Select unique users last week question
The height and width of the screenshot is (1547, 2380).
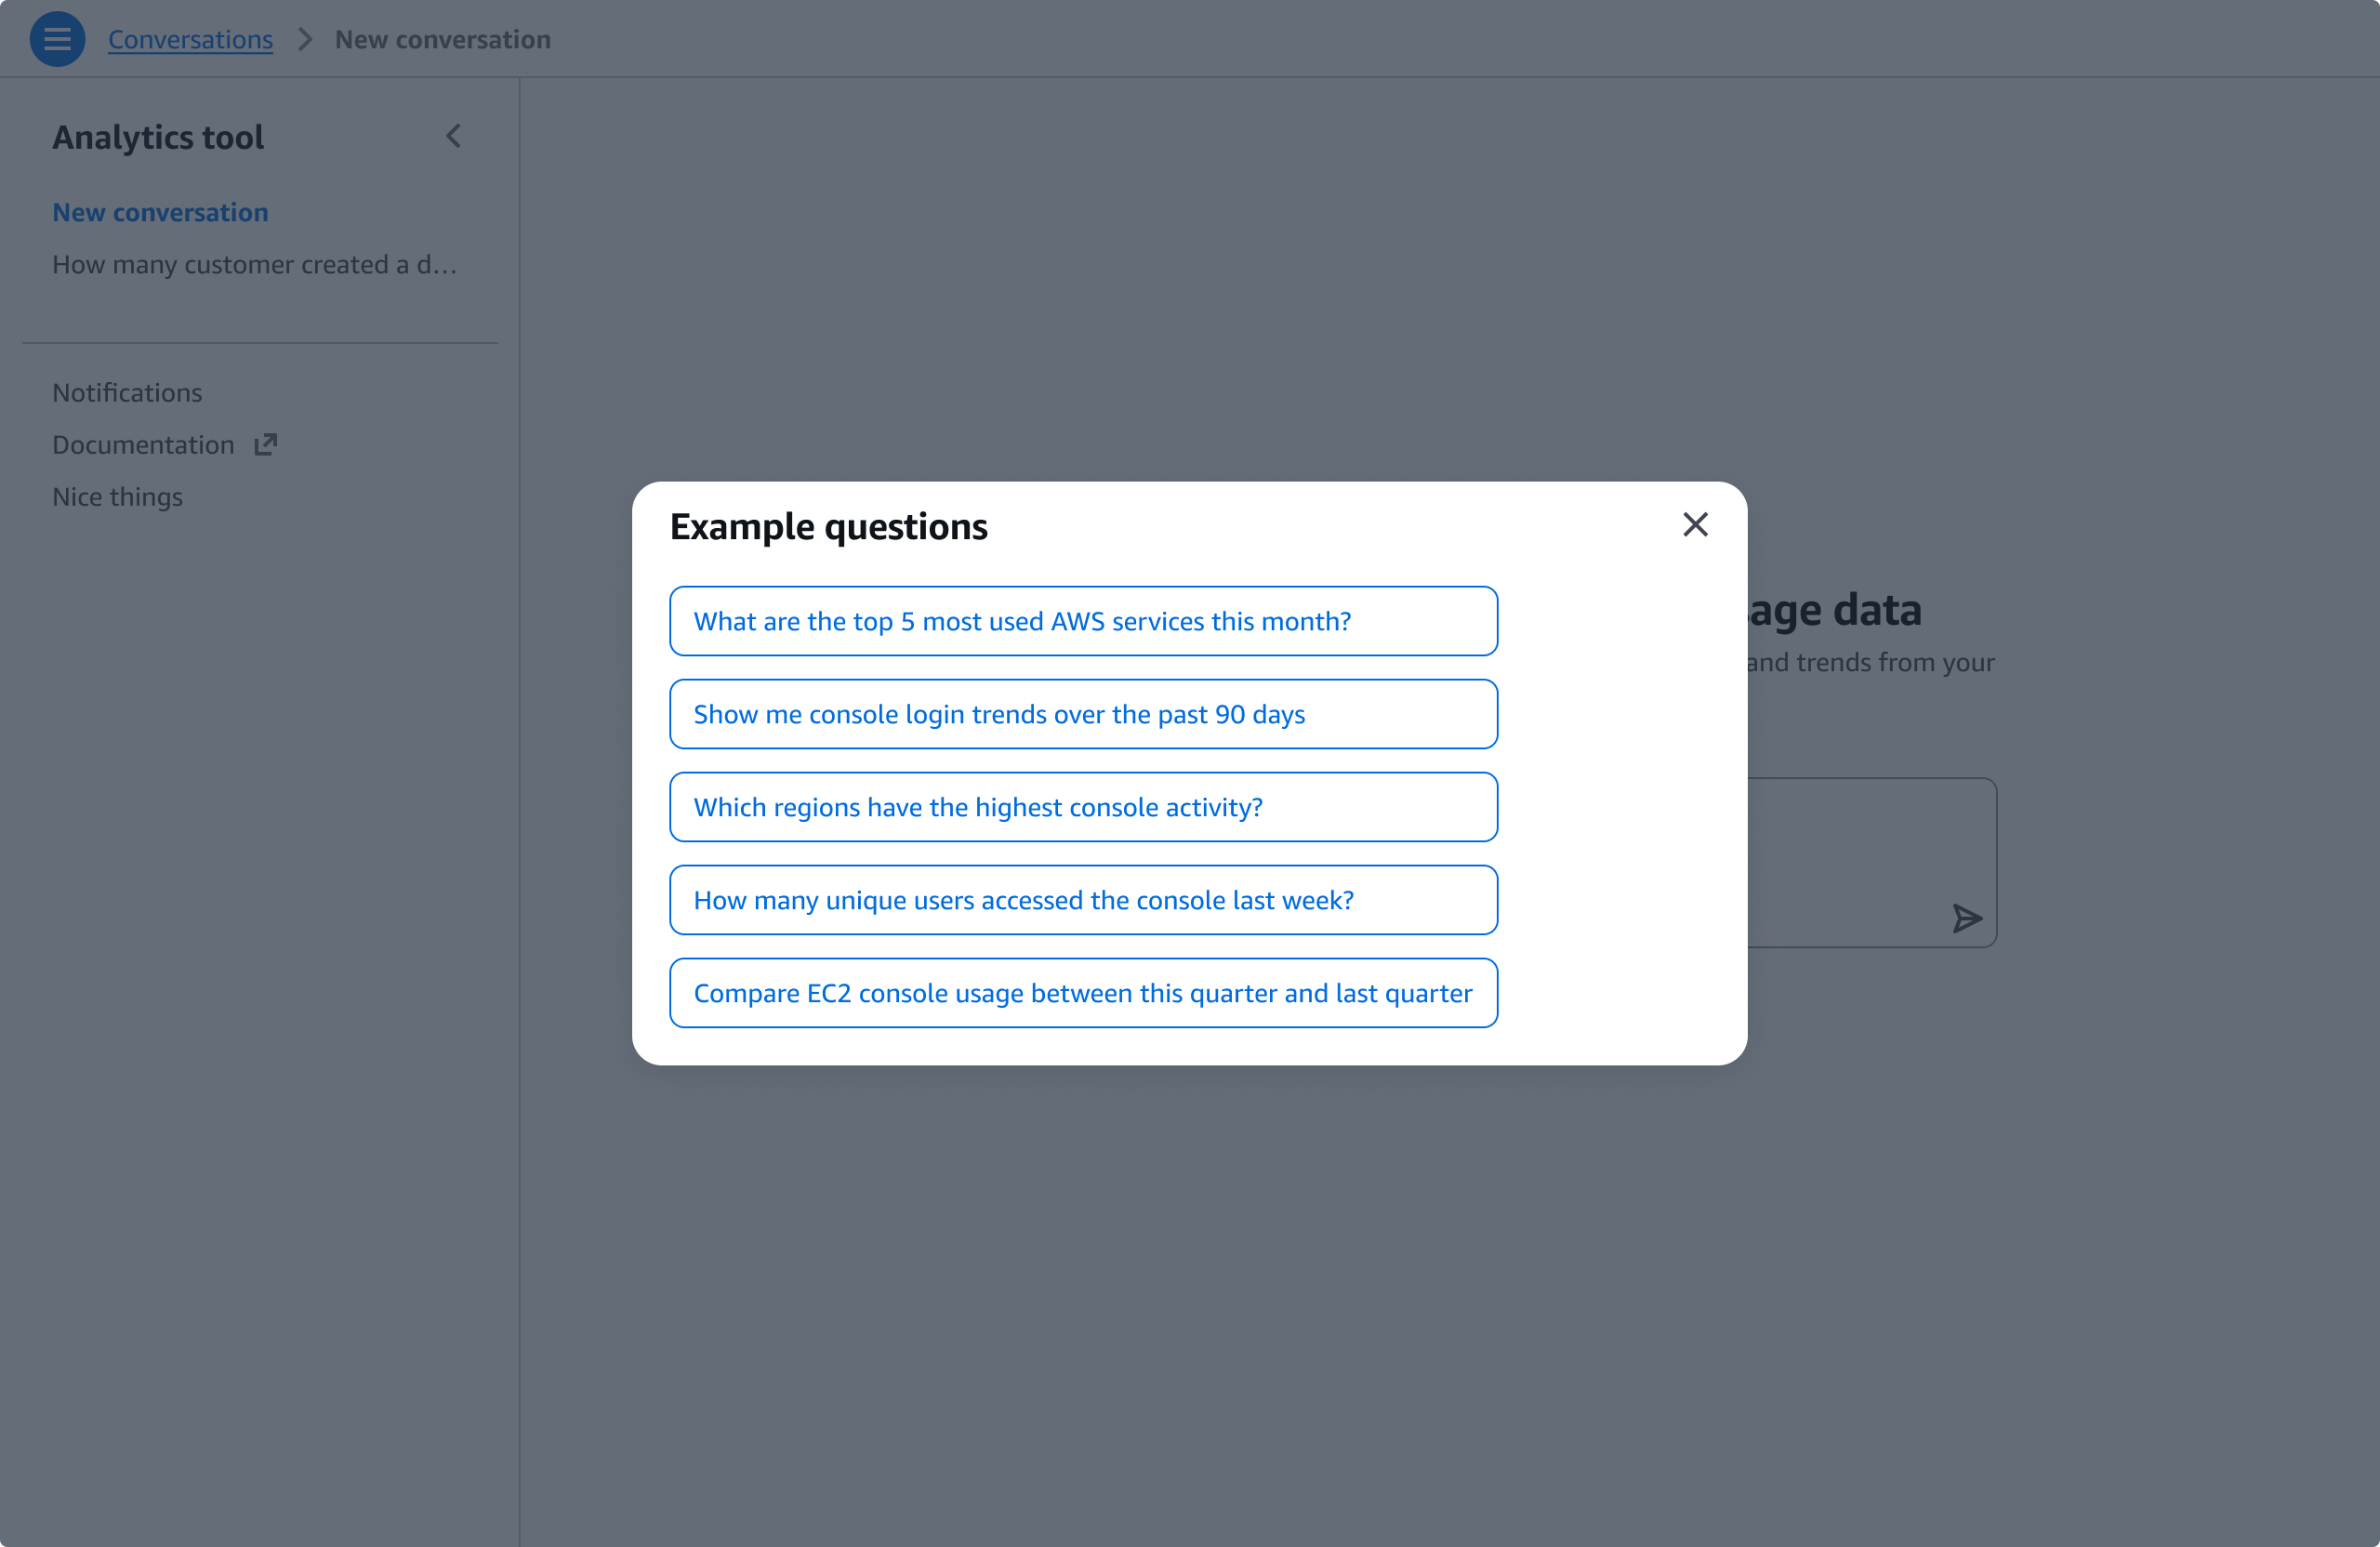1083,900
